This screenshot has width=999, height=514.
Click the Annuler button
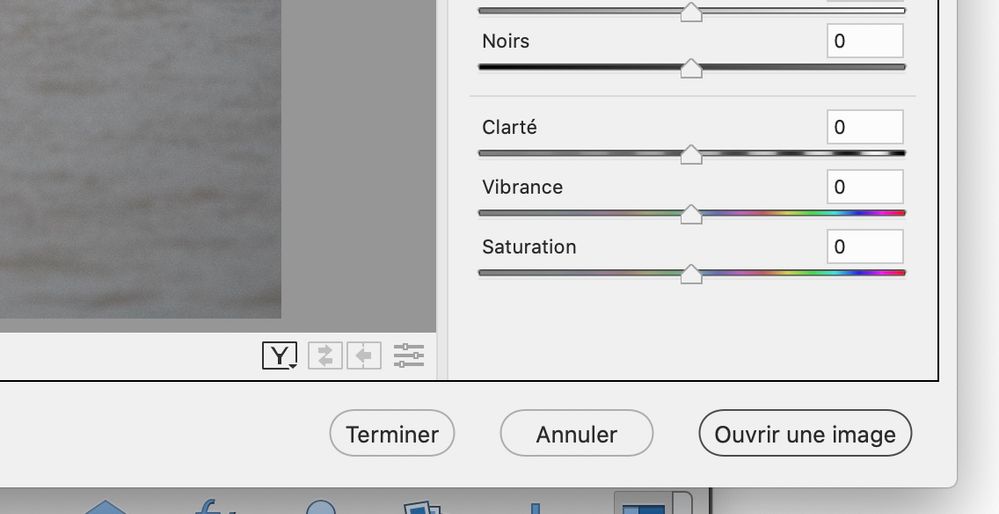click(577, 433)
